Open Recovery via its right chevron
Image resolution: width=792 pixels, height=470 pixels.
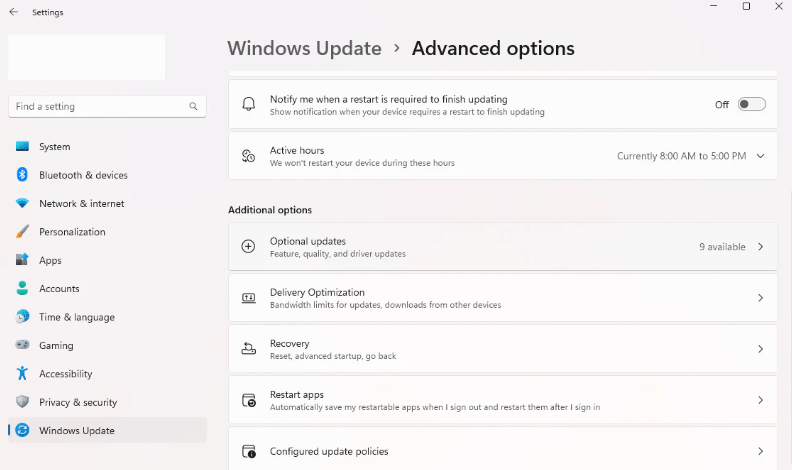click(x=761, y=349)
